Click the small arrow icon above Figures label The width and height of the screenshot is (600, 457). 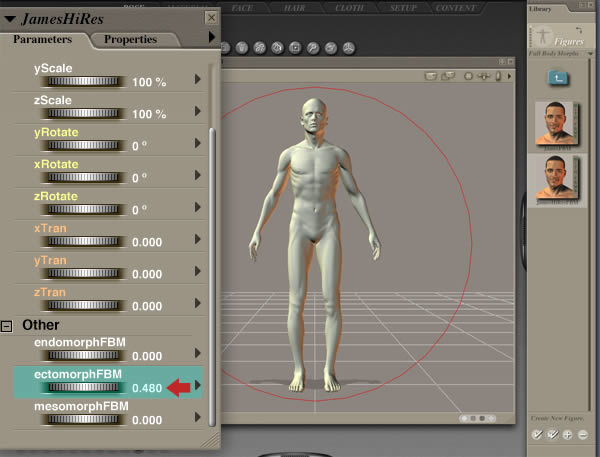tap(579, 30)
